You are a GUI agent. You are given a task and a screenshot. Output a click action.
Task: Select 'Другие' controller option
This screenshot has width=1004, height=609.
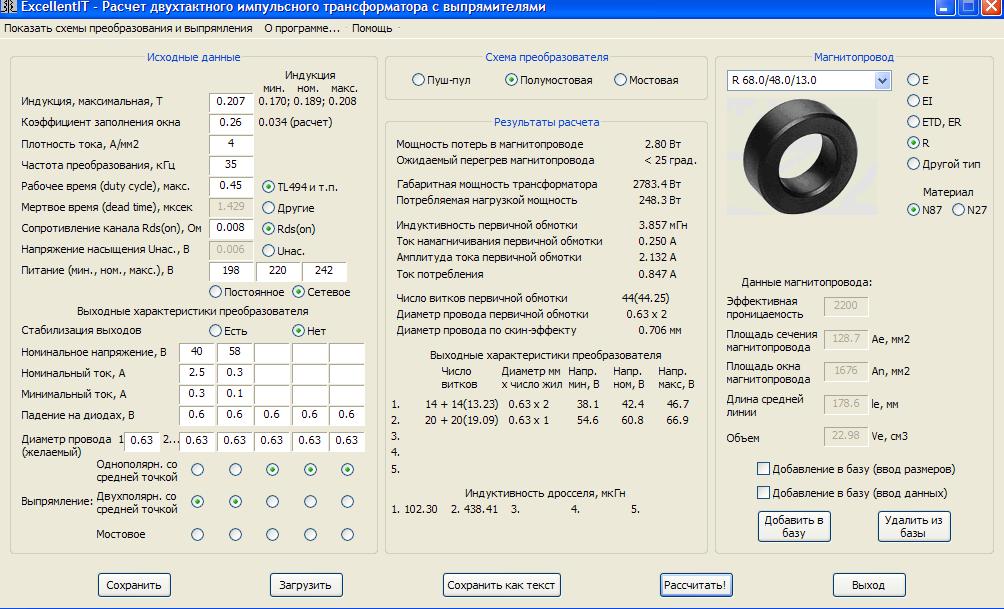[268, 207]
